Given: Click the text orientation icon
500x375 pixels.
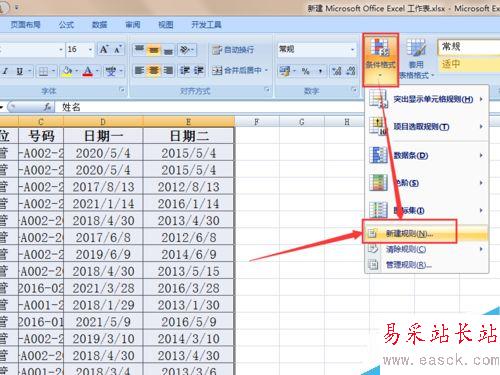Looking at the screenshot, I should [185, 50].
